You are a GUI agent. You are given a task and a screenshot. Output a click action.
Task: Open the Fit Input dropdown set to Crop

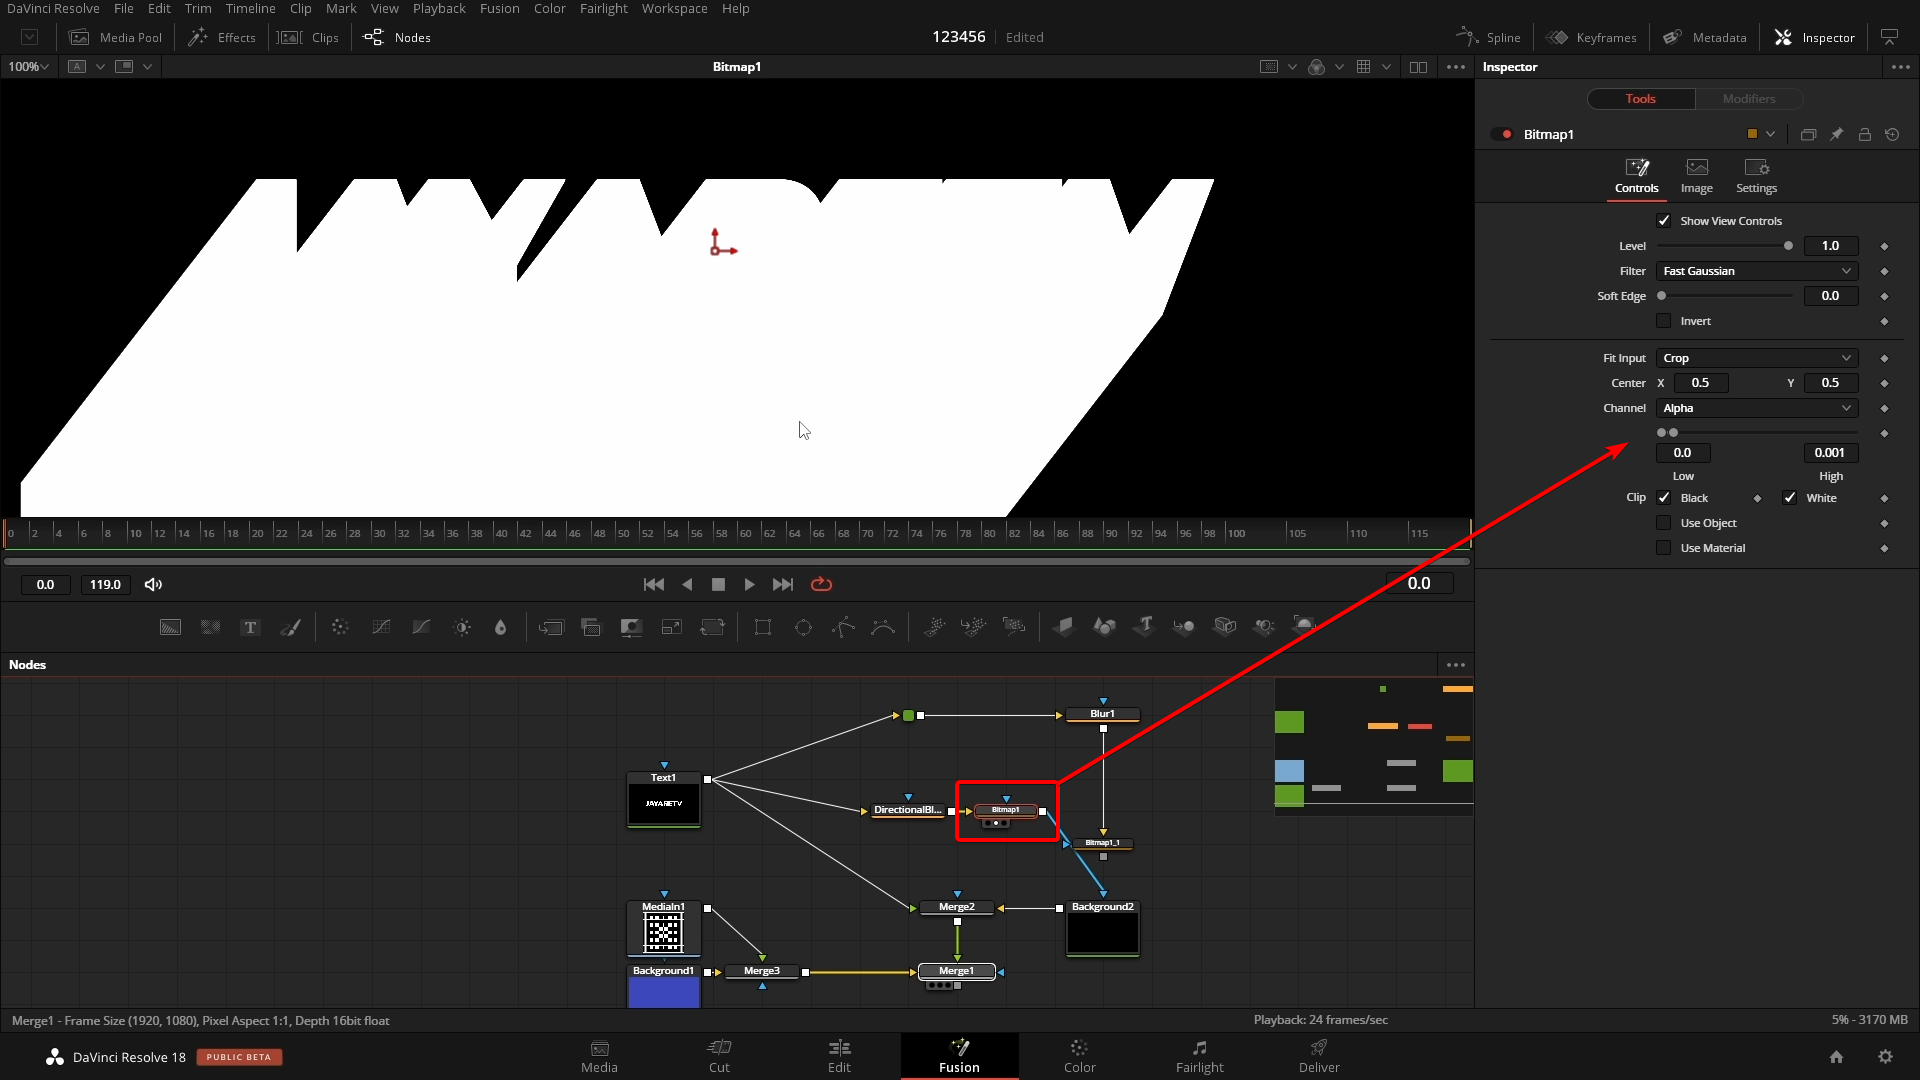pyautogui.click(x=1756, y=357)
